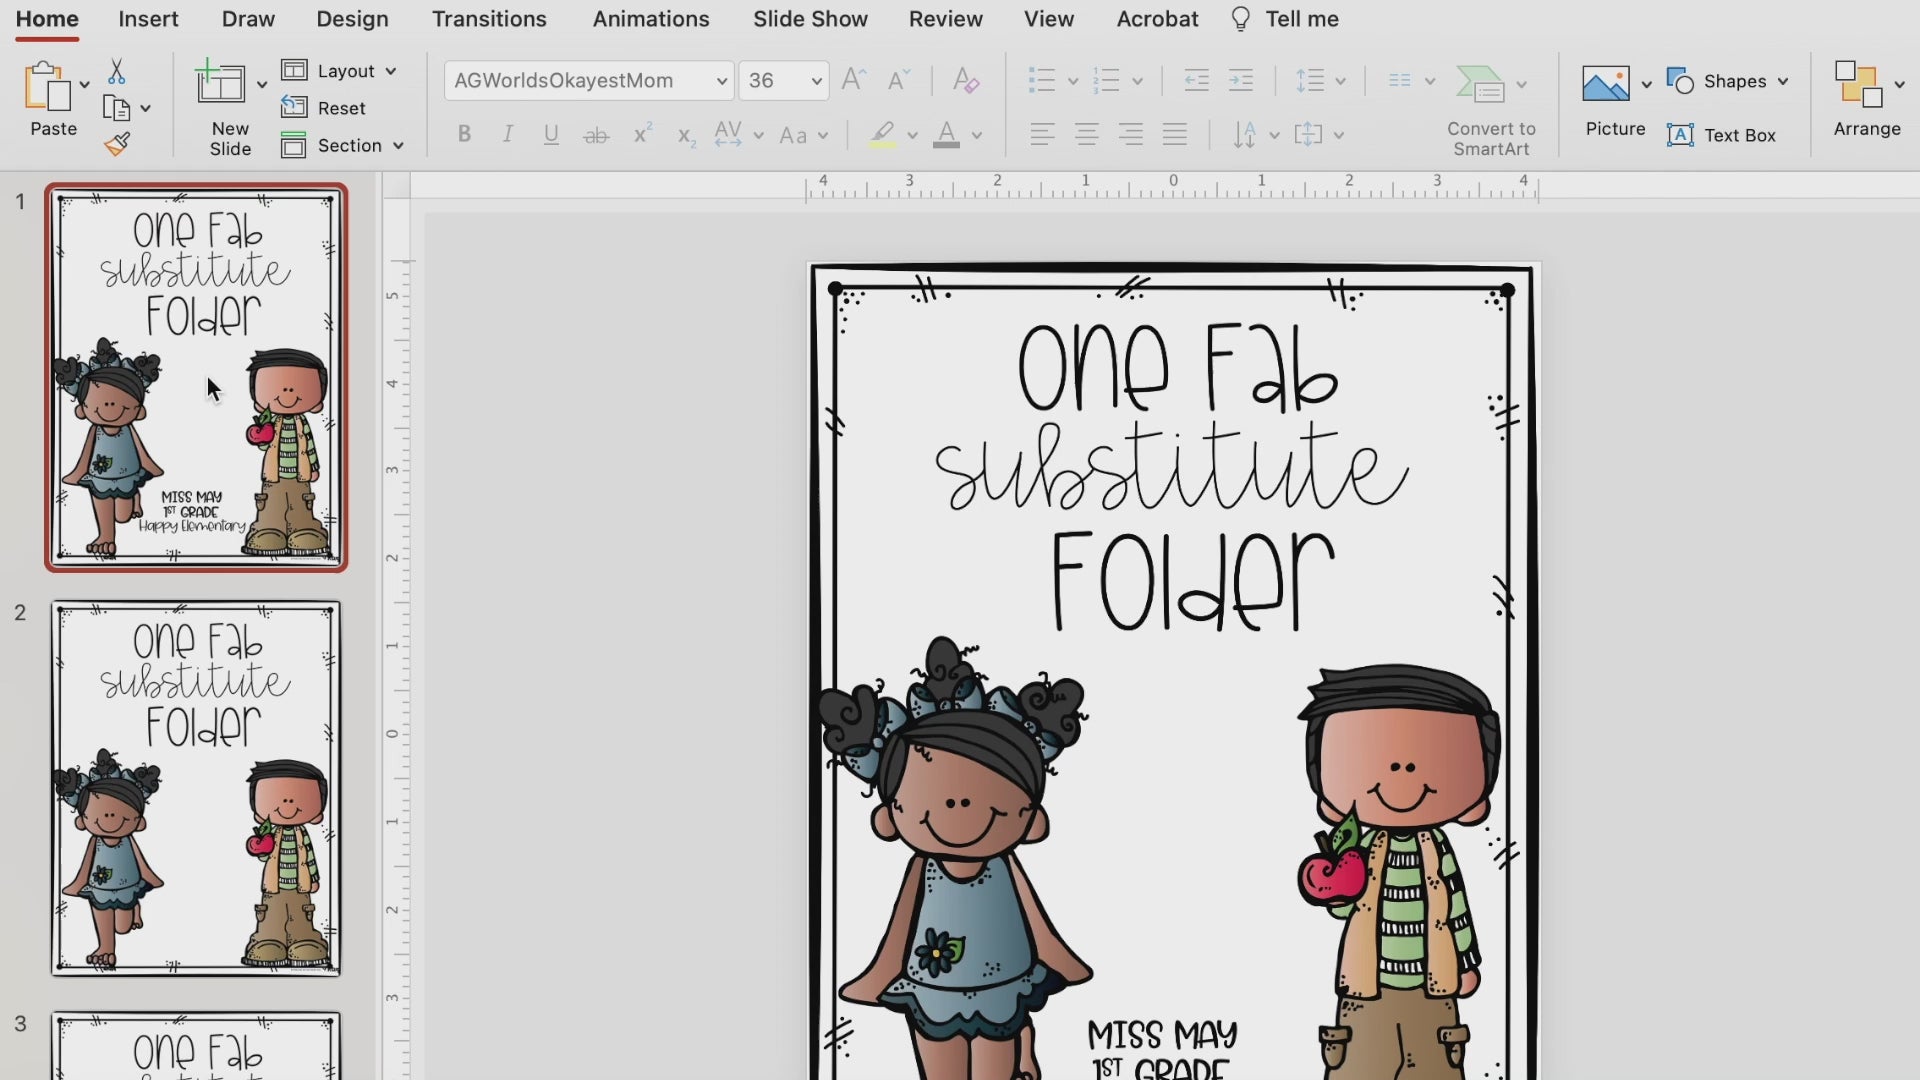Expand the Copy options arrow
1920x1080 pixels.
tap(146, 108)
